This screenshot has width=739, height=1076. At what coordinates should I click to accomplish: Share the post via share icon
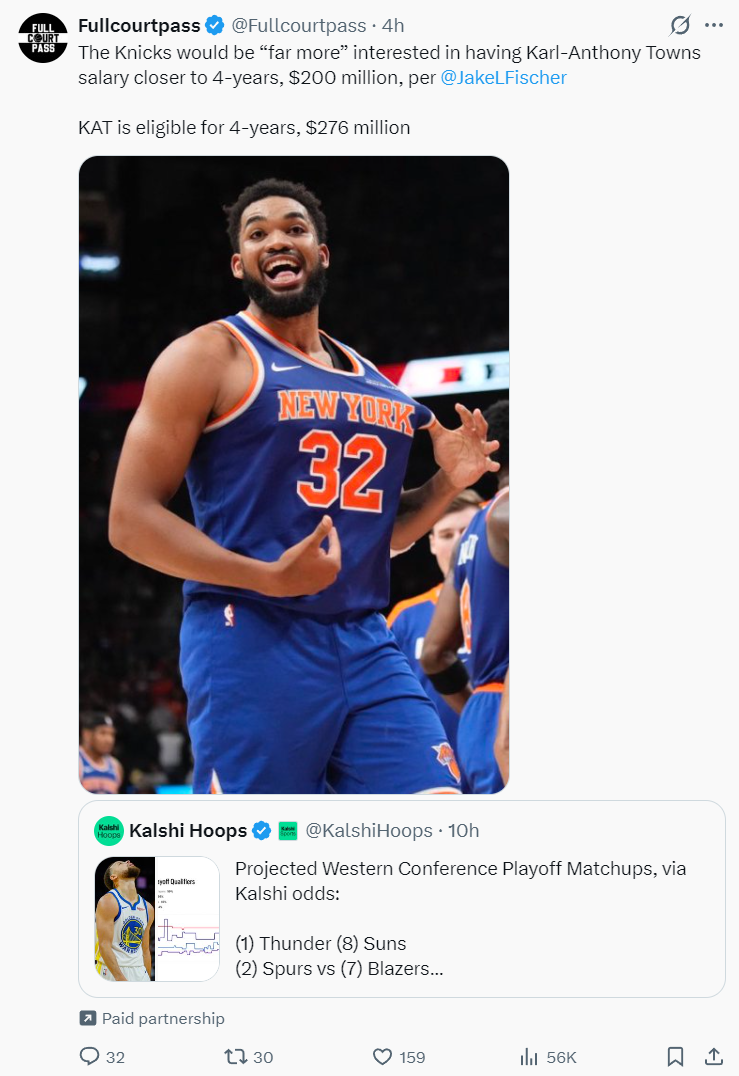pos(714,1057)
